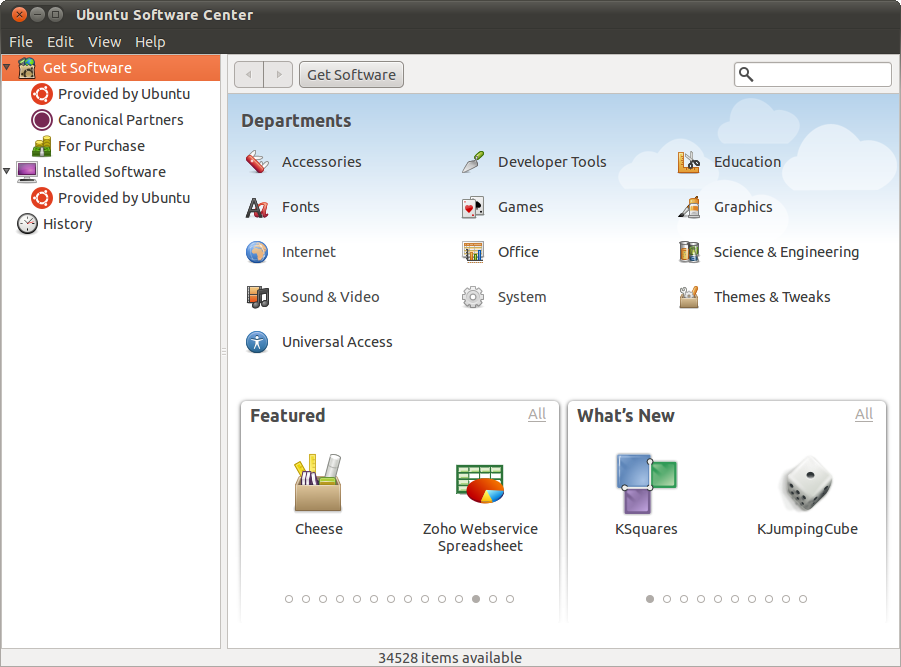Show all Featured apps via All link

pyautogui.click(x=537, y=414)
